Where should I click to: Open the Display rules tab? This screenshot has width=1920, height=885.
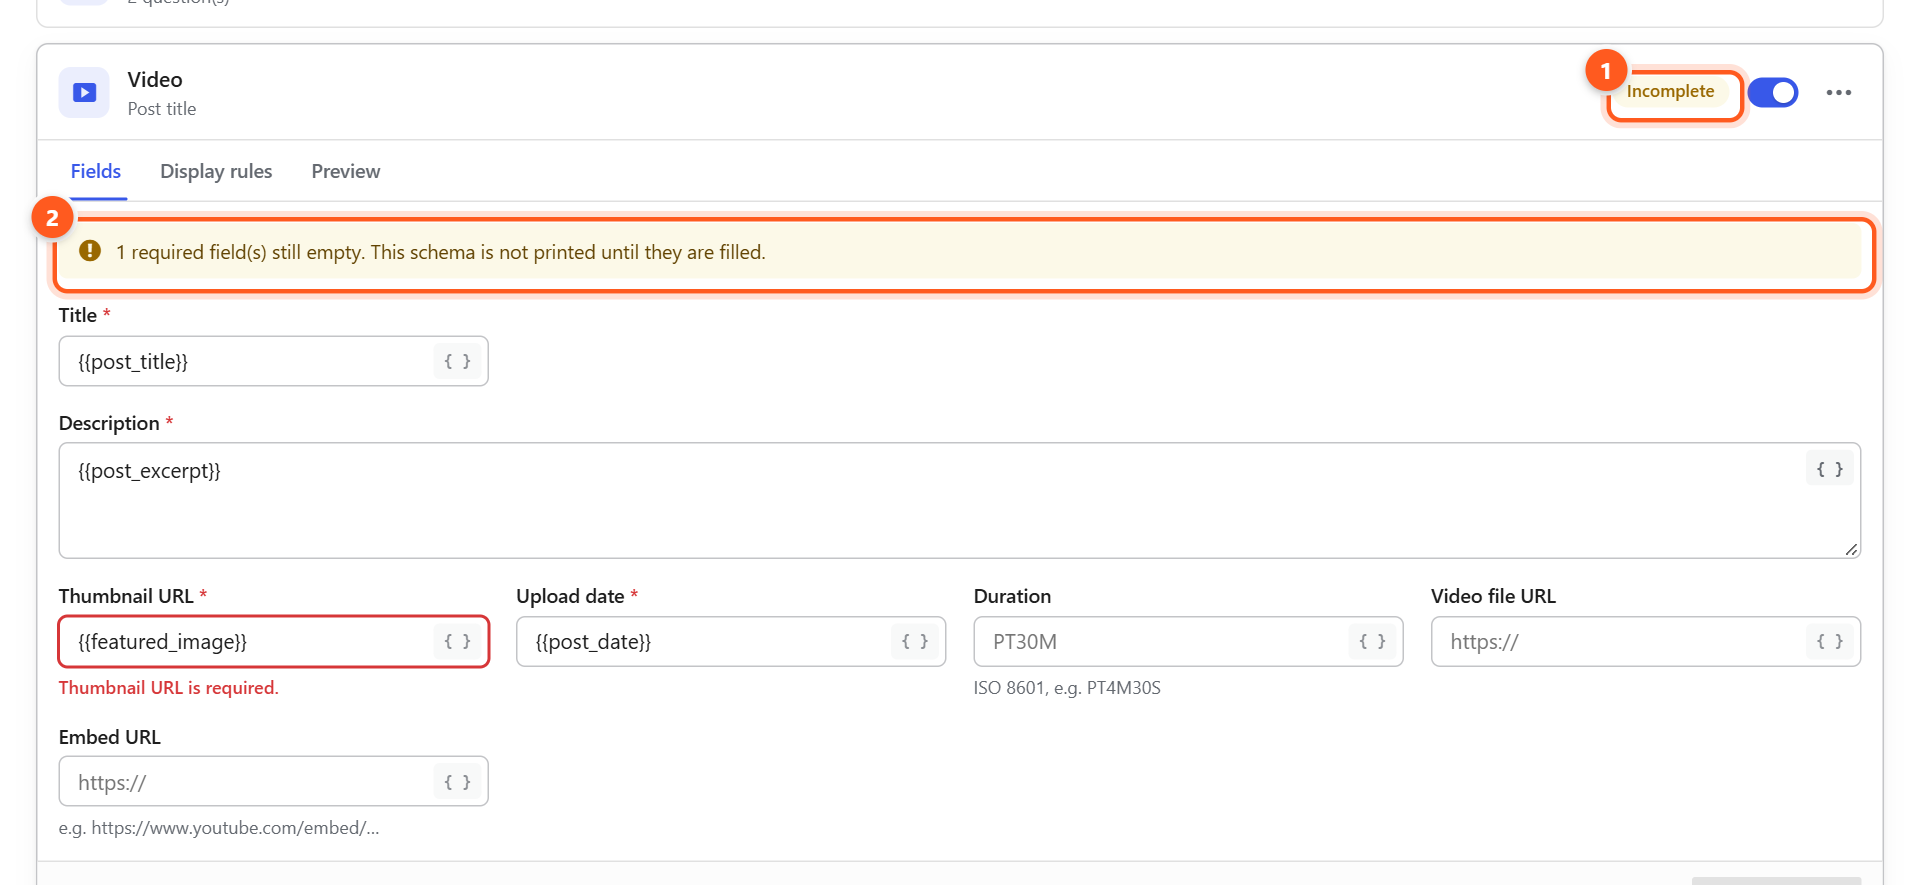tap(216, 171)
